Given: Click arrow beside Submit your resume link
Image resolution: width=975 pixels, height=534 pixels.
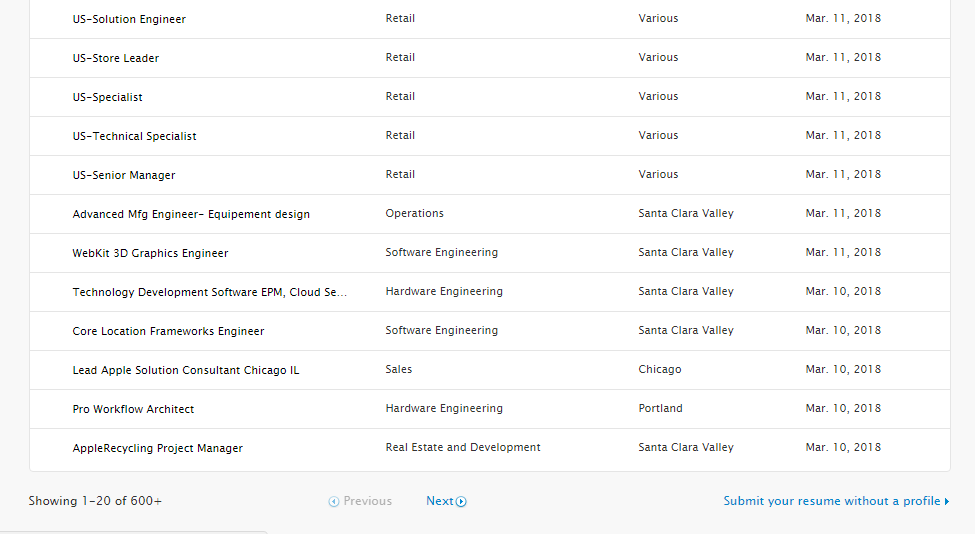Looking at the screenshot, I should click(x=947, y=502).
